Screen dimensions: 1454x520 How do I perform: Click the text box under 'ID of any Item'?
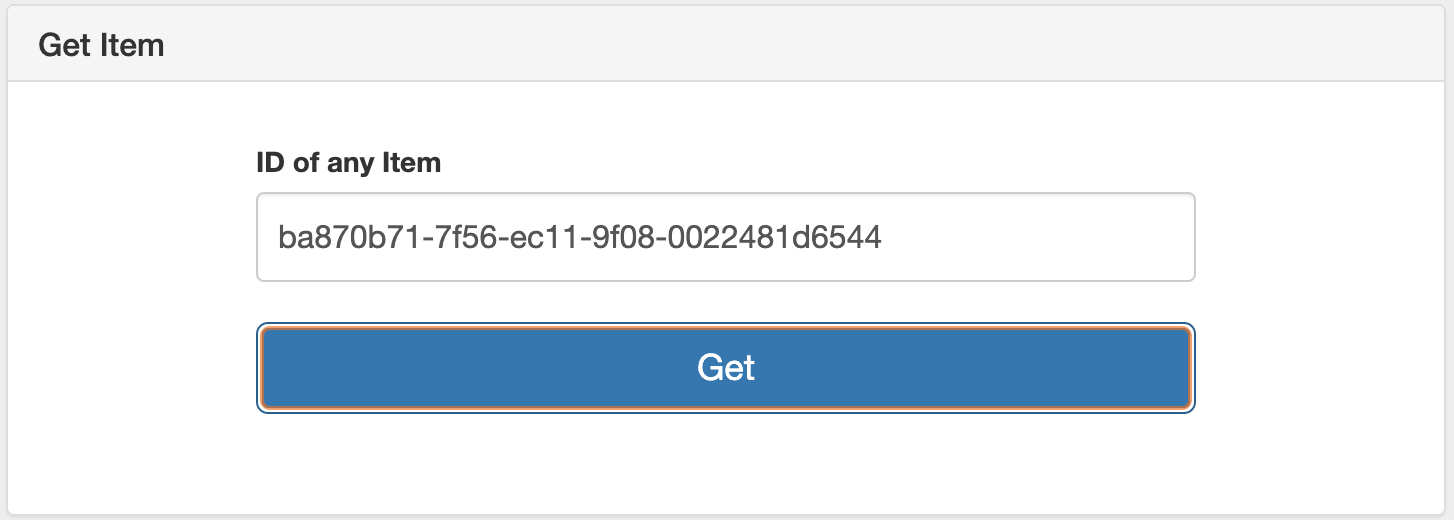[x=726, y=237]
